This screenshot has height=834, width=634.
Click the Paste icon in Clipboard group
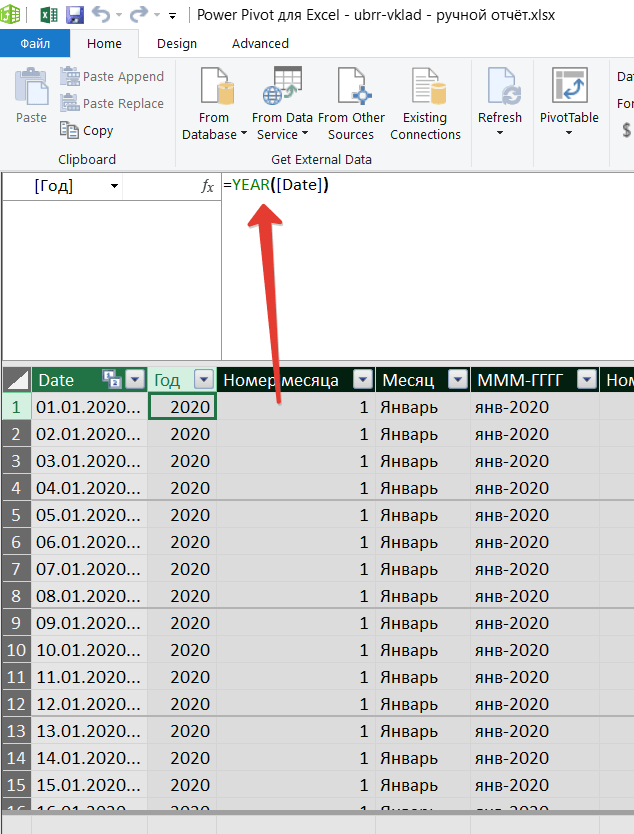(x=31, y=88)
